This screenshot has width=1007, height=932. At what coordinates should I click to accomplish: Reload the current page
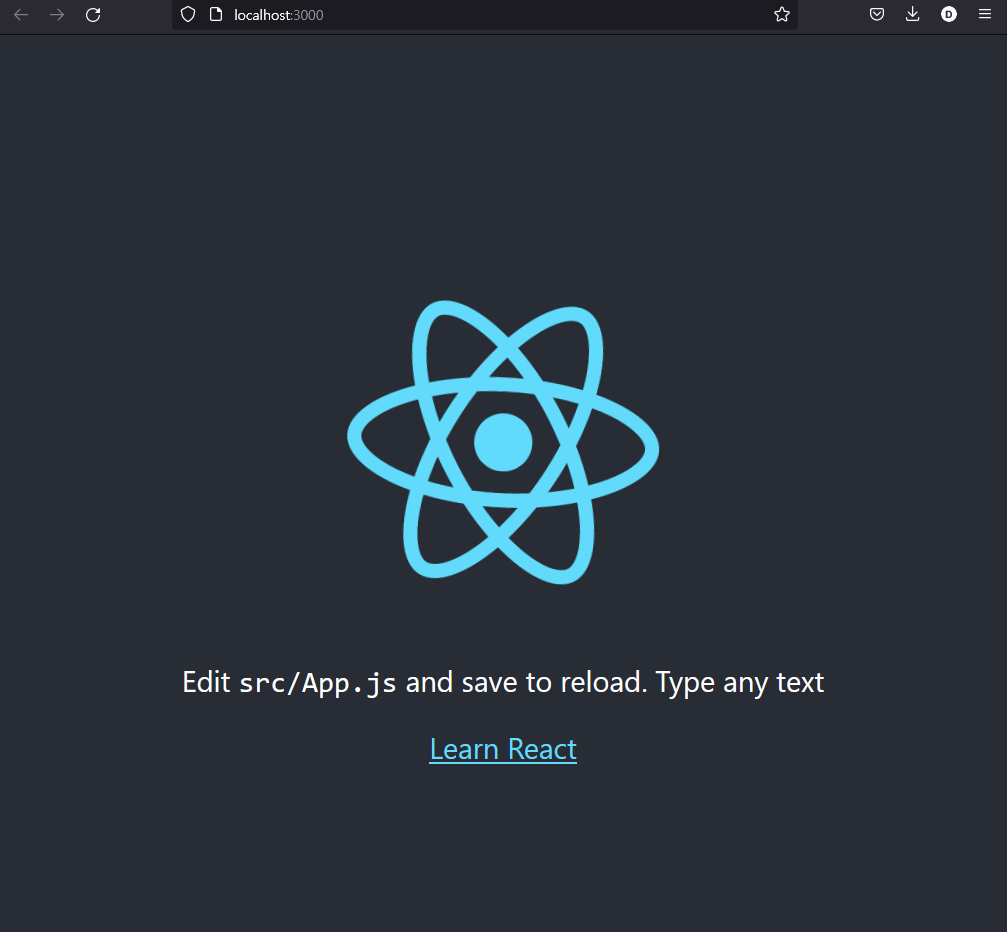coord(93,15)
